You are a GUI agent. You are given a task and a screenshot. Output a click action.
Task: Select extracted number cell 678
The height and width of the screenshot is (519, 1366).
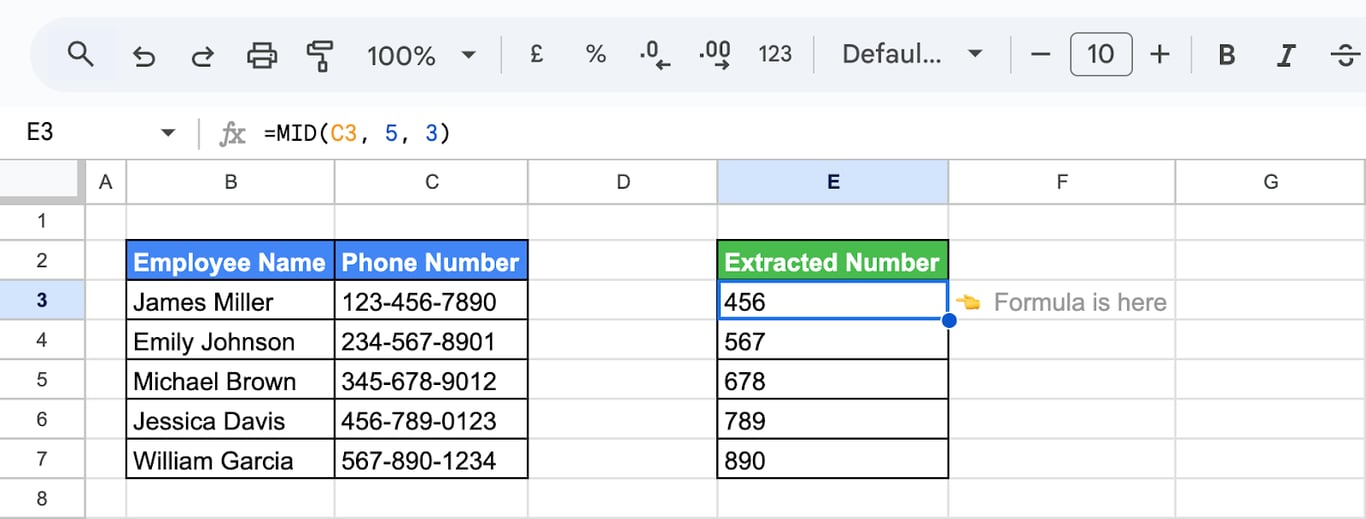pos(833,381)
